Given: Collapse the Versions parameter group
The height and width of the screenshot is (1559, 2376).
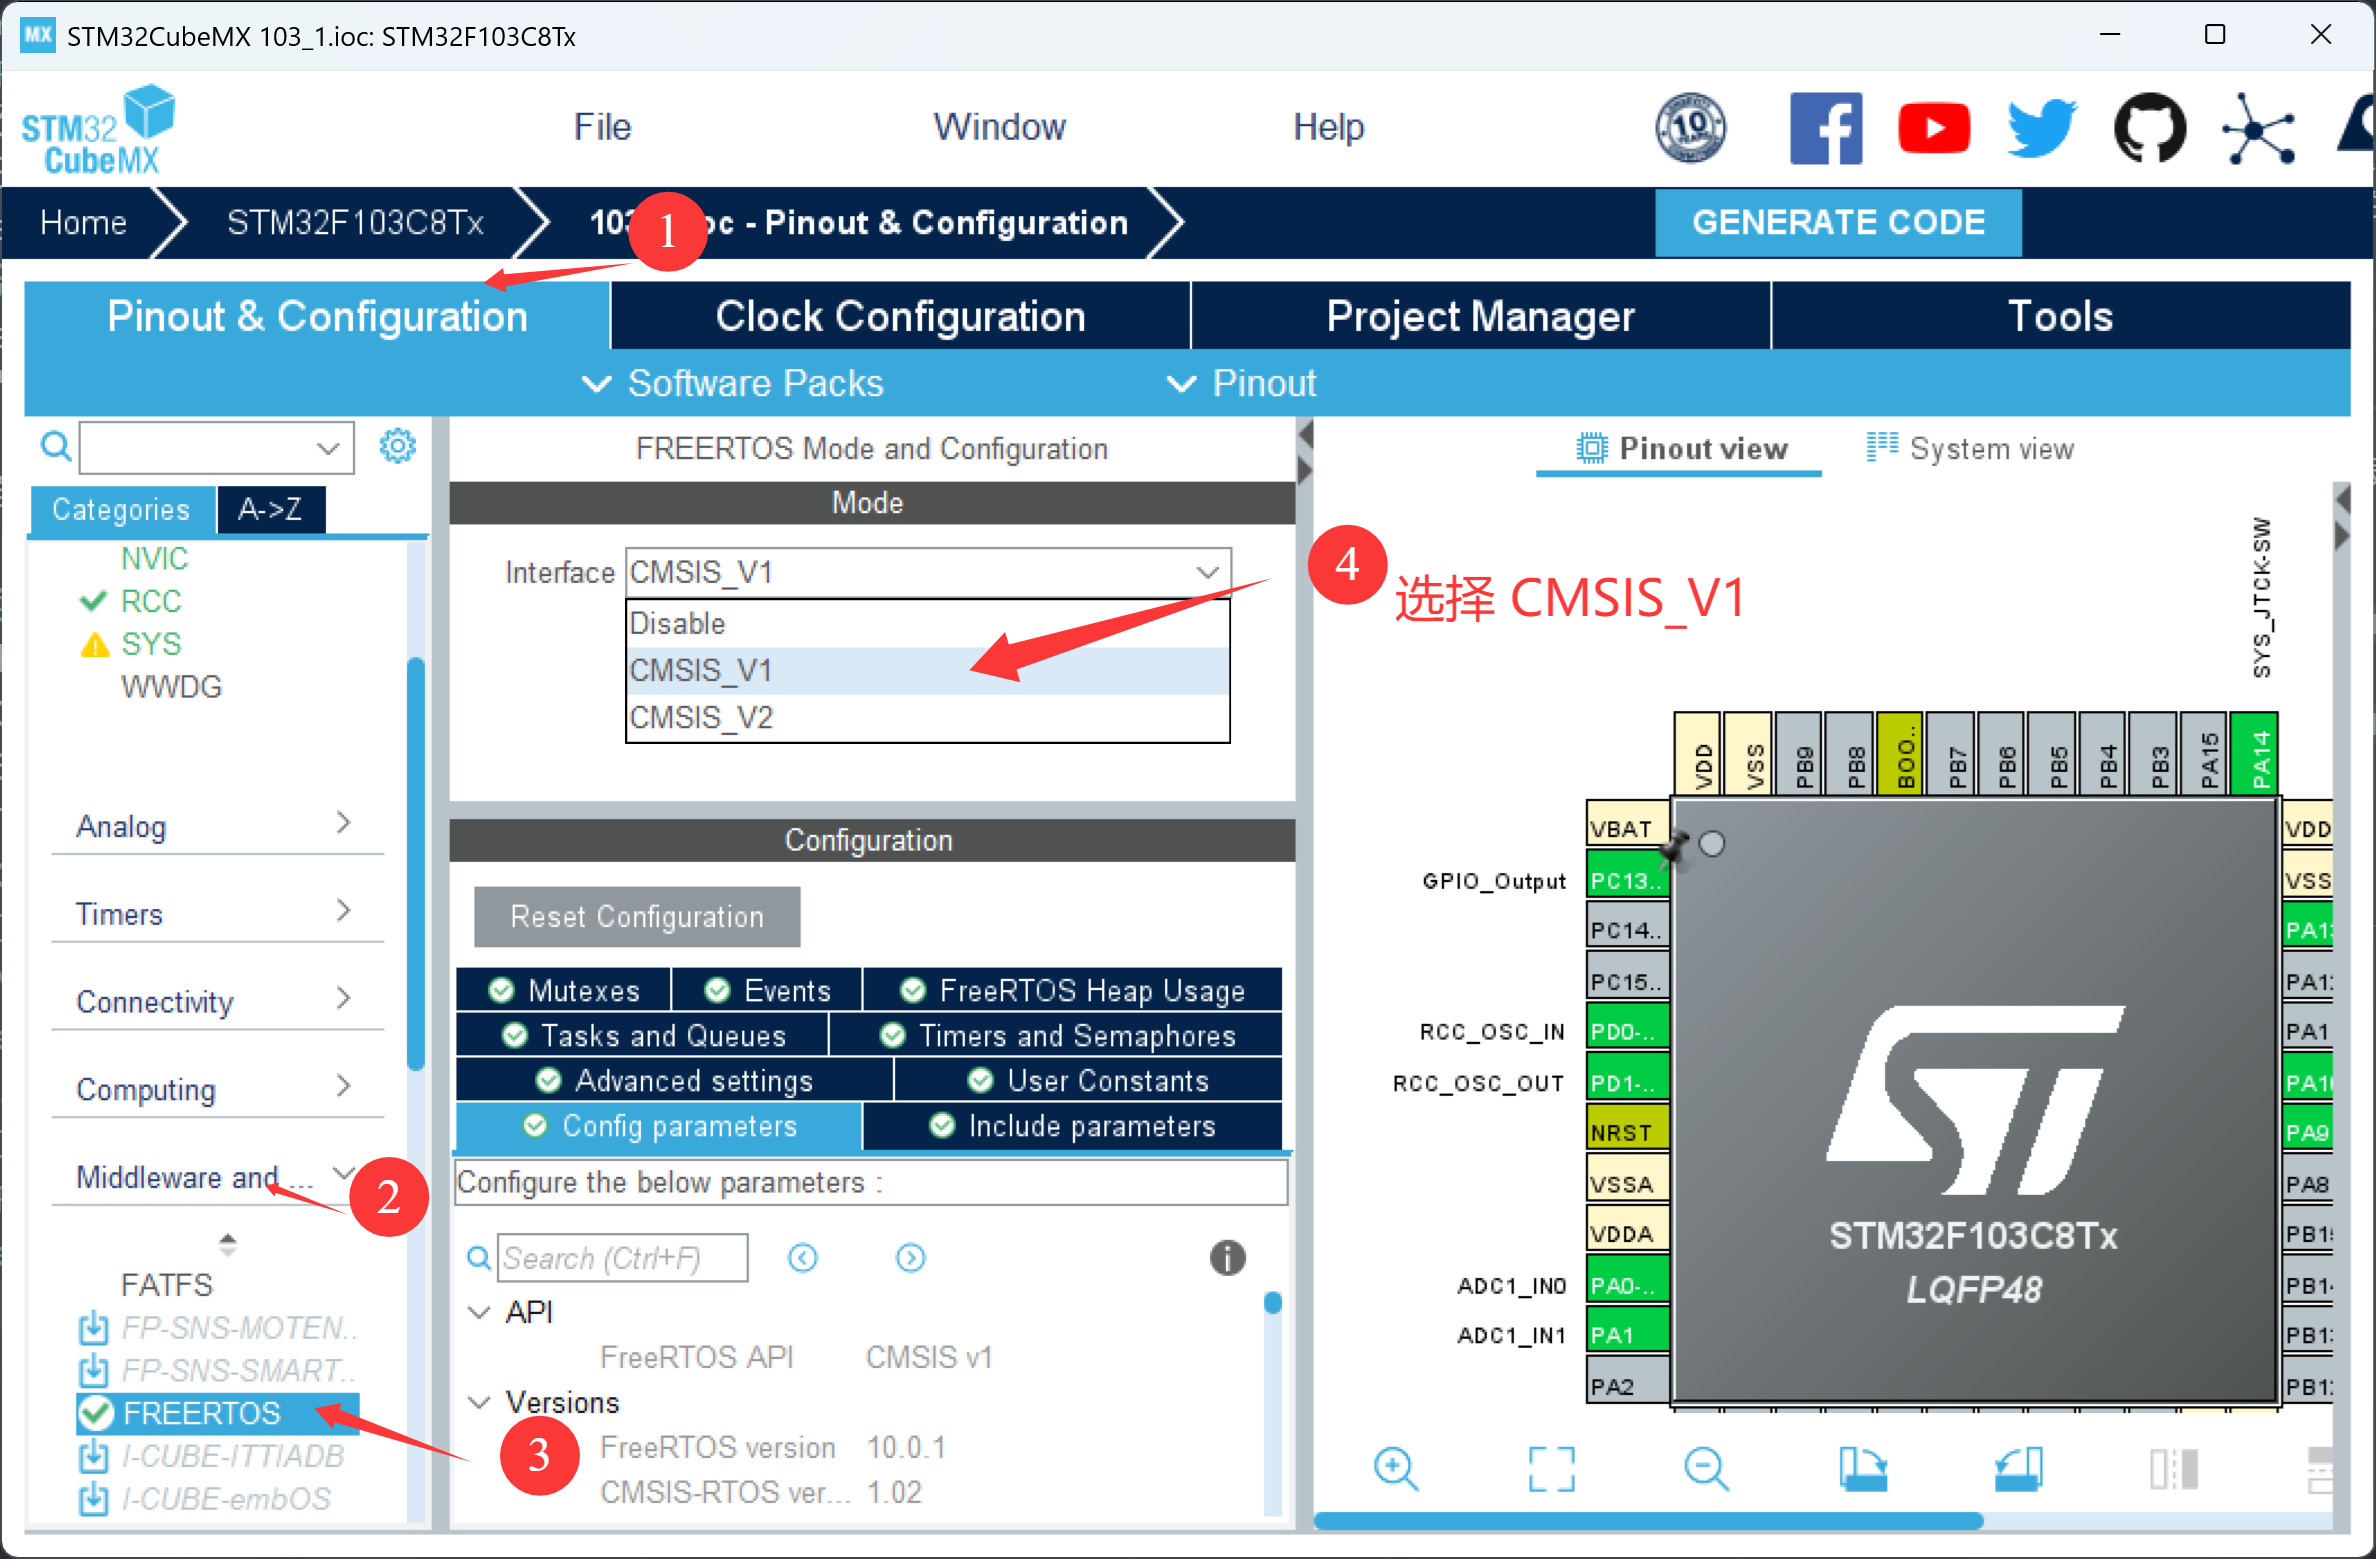Looking at the screenshot, I should pyautogui.click(x=480, y=1402).
